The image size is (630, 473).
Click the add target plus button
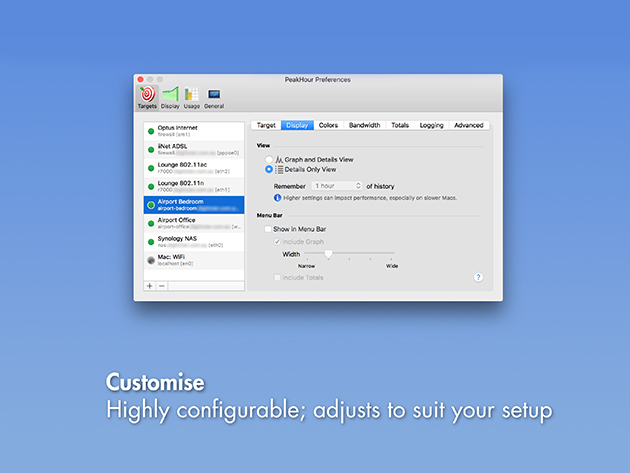pos(150,286)
